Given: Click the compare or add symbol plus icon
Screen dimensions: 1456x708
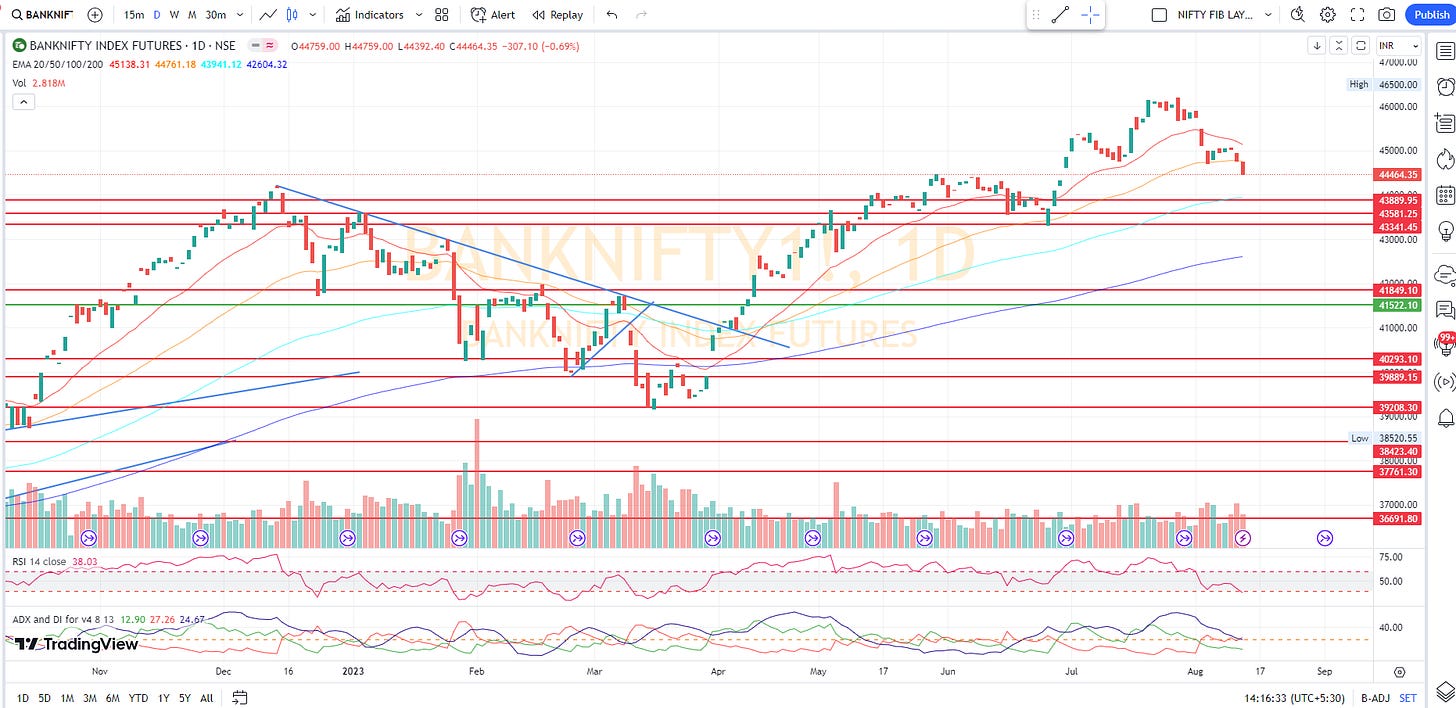Looking at the screenshot, I should [95, 15].
